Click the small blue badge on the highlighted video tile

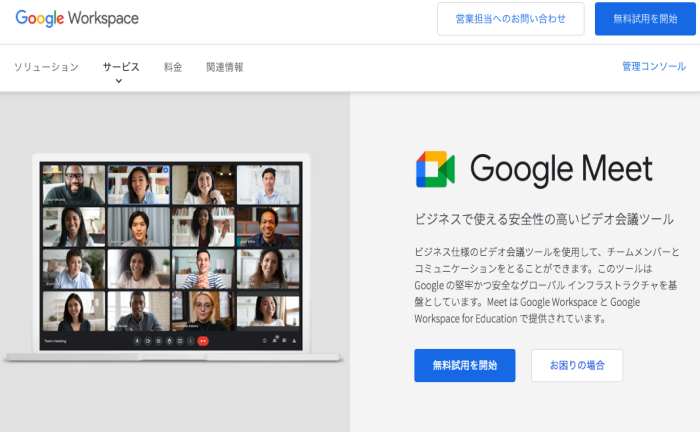pos(166,170)
